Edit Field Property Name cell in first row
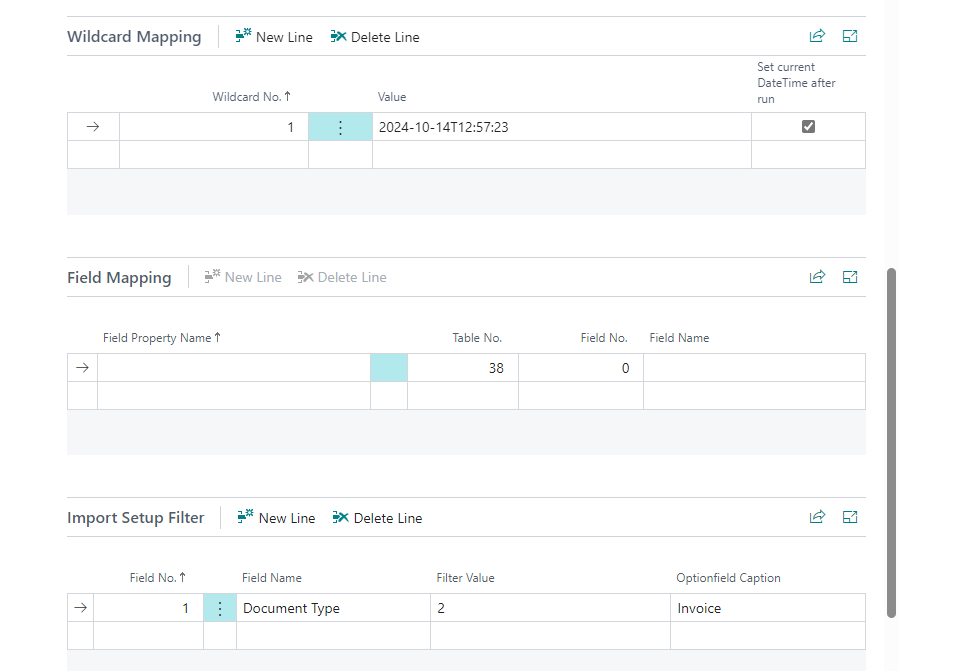 (x=234, y=368)
